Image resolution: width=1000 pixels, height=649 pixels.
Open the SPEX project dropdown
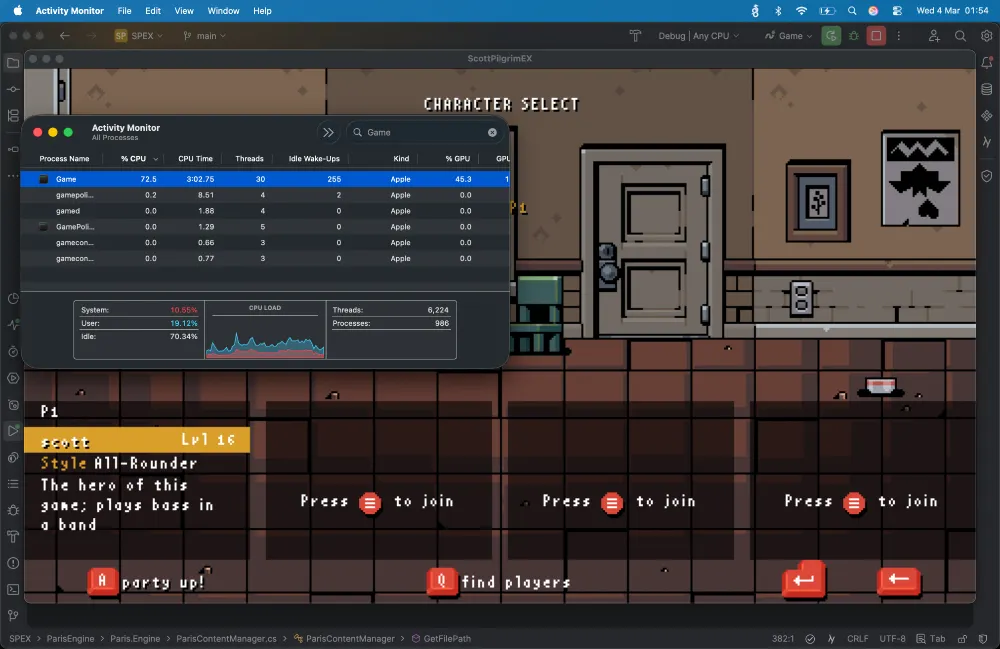pos(140,36)
